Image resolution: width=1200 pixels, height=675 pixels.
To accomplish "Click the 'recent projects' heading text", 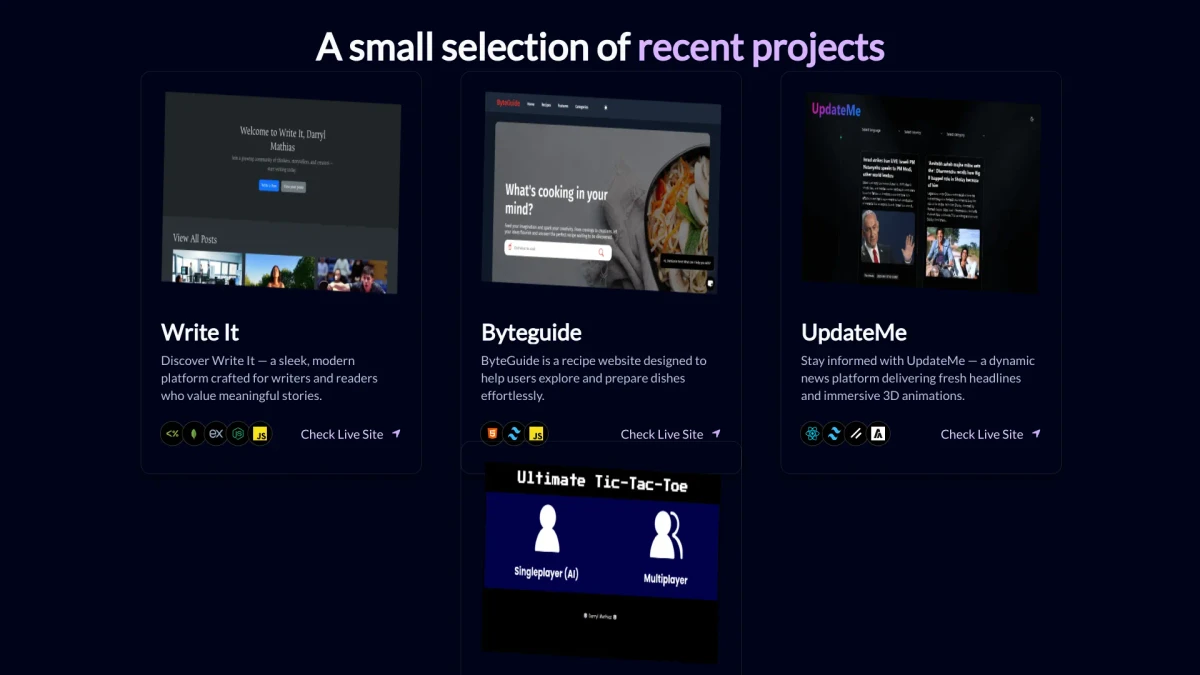I will click(761, 47).
